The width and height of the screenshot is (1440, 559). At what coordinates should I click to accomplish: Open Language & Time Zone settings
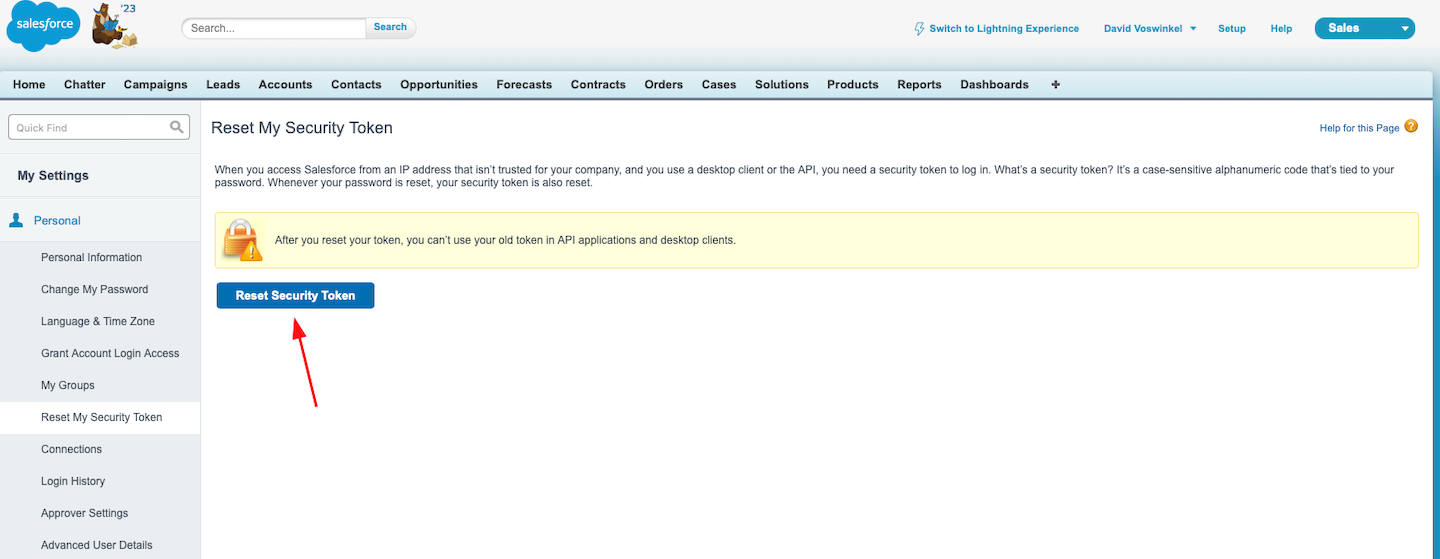pos(98,321)
